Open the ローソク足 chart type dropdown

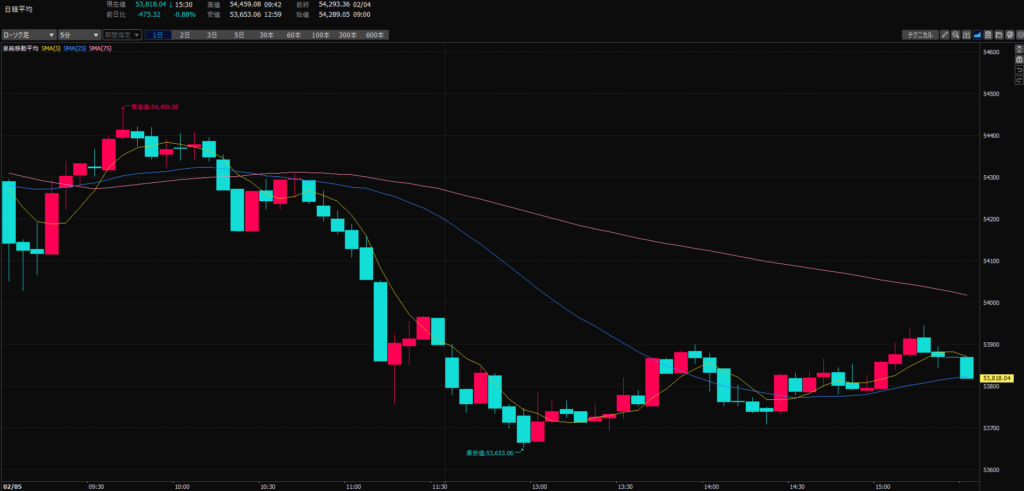pos(26,34)
